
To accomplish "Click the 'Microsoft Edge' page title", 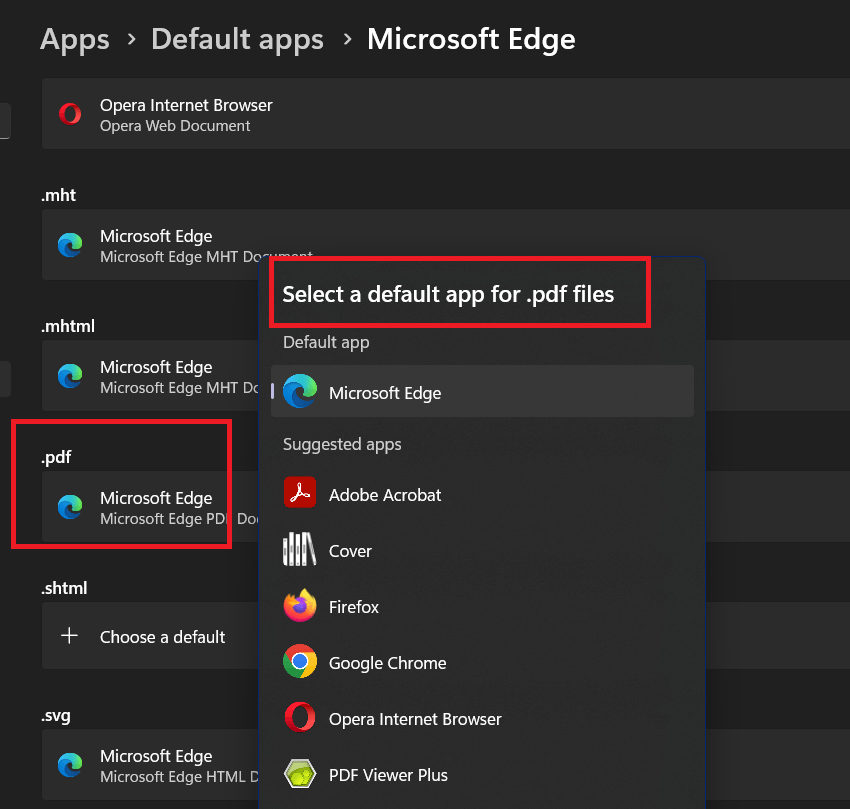I will pos(471,39).
